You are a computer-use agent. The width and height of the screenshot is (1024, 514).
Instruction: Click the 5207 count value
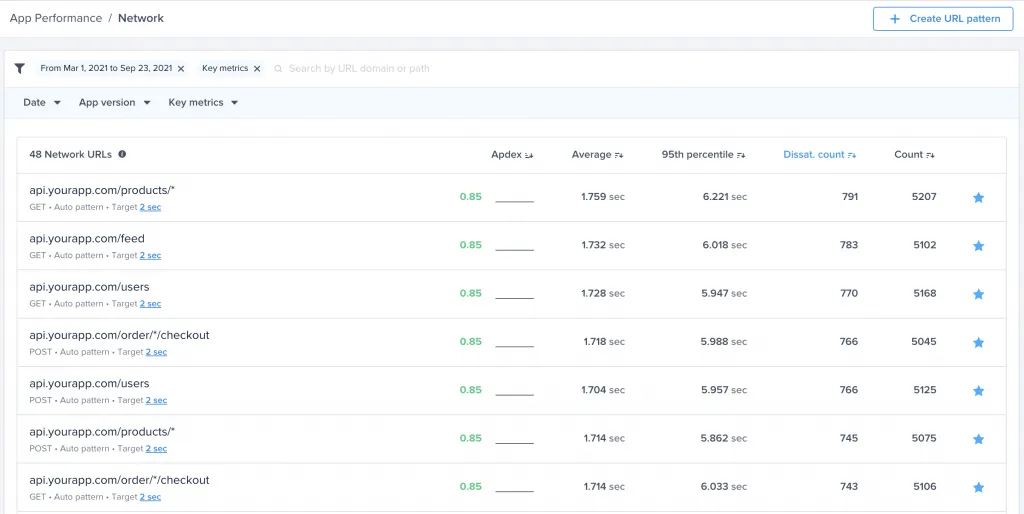point(925,197)
